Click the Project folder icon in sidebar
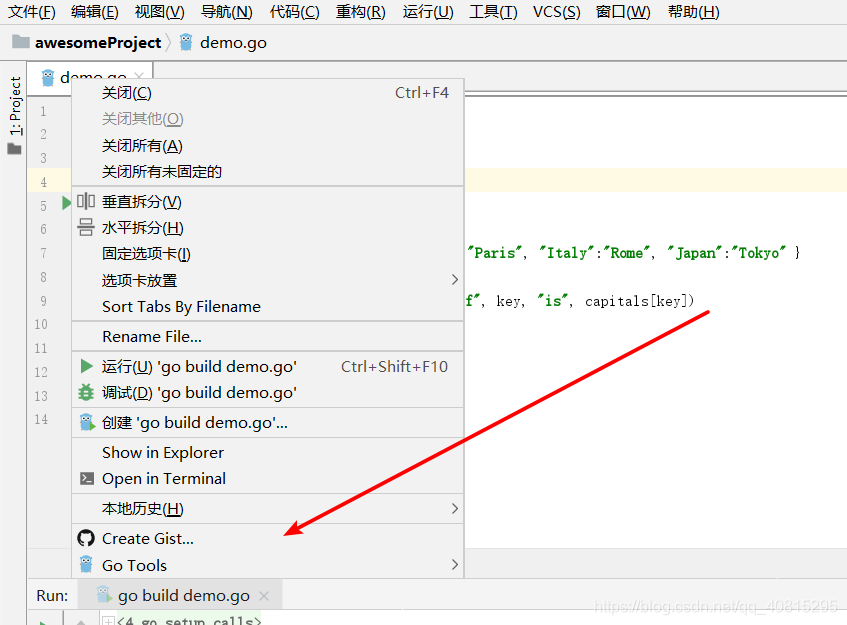Viewport: 847px width, 625px height. point(15,149)
